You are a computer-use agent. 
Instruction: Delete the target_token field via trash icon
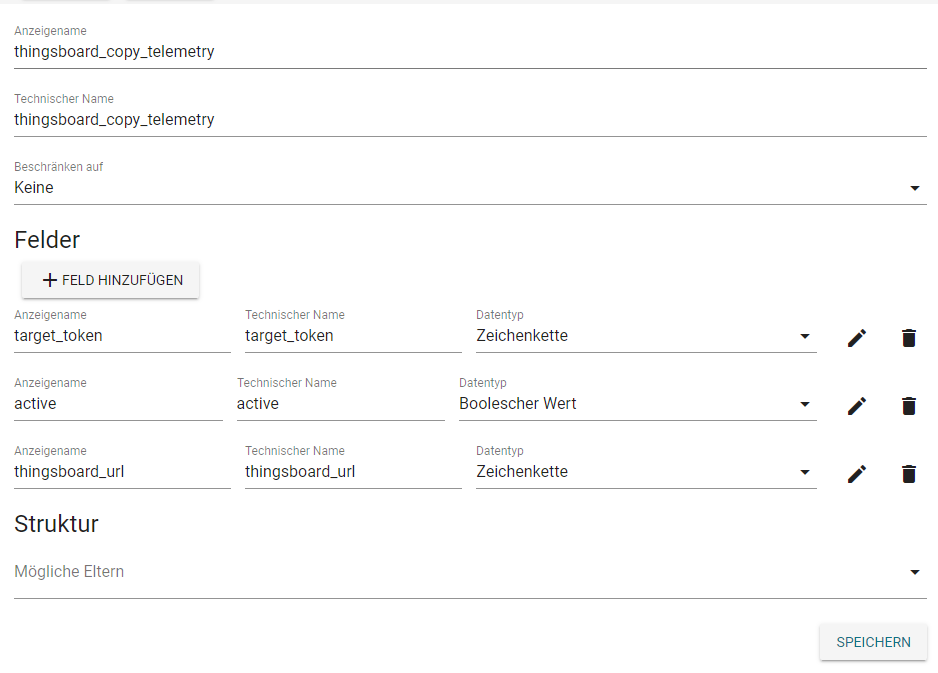point(908,338)
